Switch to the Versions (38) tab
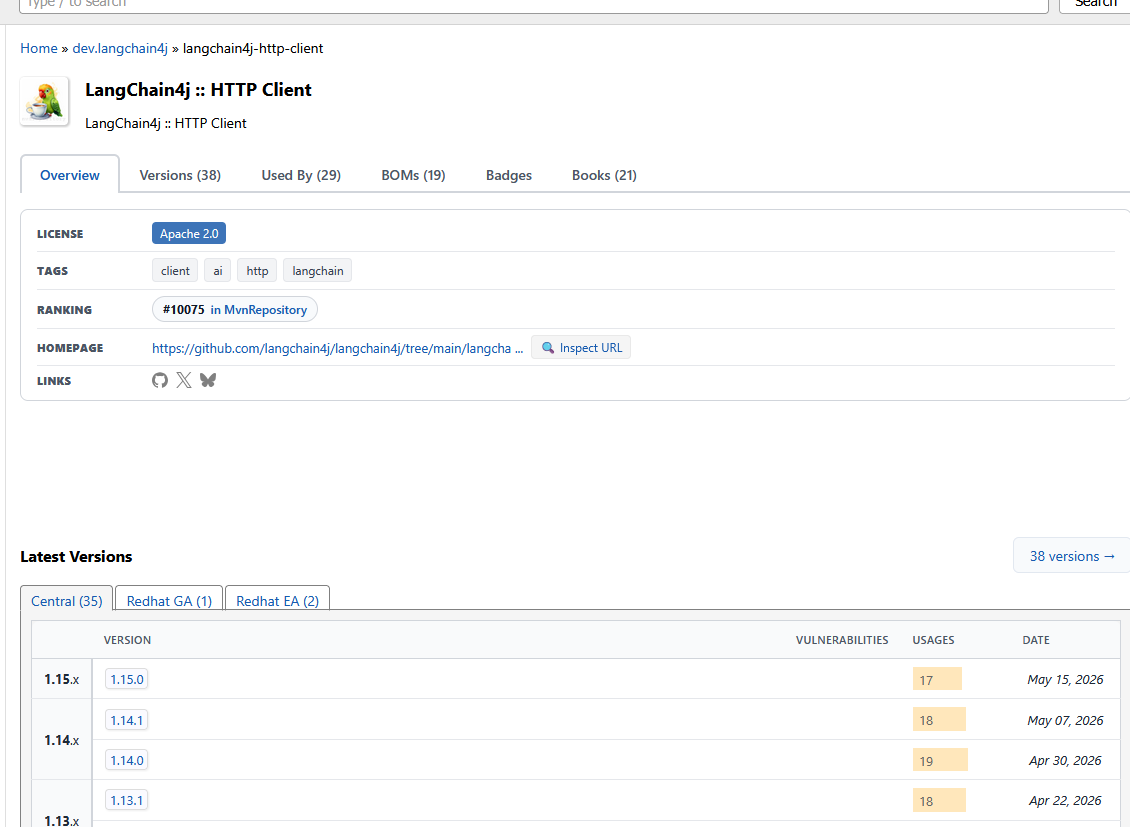The width and height of the screenshot is (1130, 827). (180, 175)
